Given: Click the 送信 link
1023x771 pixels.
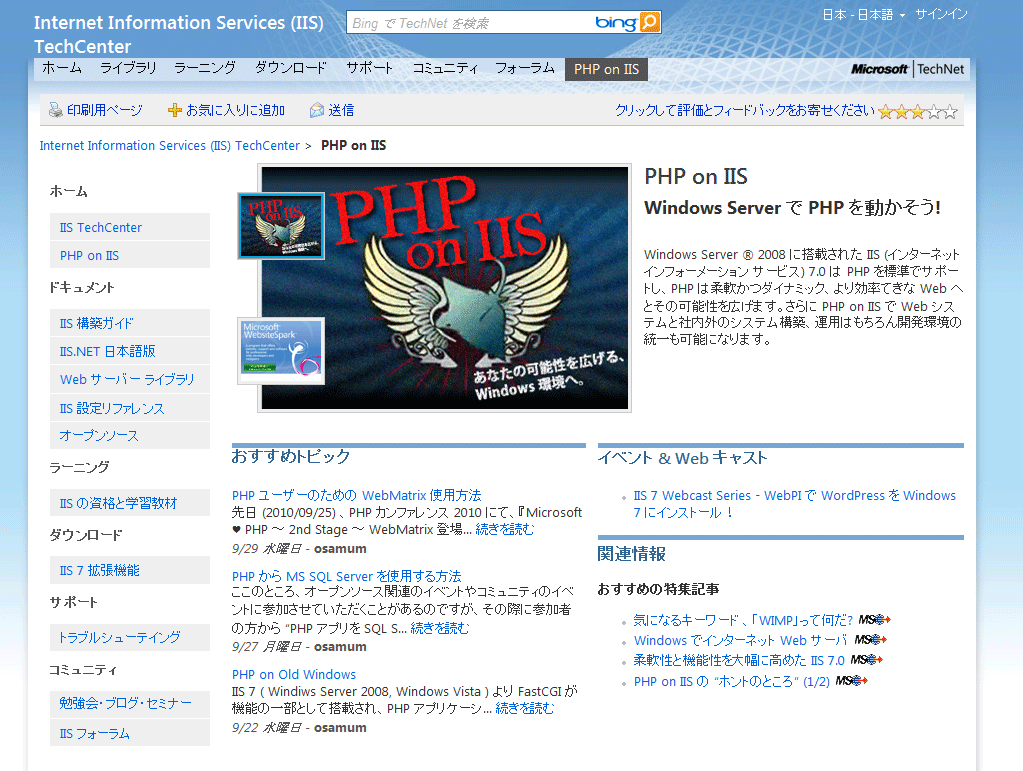Looking at the screenshot, I should pyautogui.click(x=341, y=110).
